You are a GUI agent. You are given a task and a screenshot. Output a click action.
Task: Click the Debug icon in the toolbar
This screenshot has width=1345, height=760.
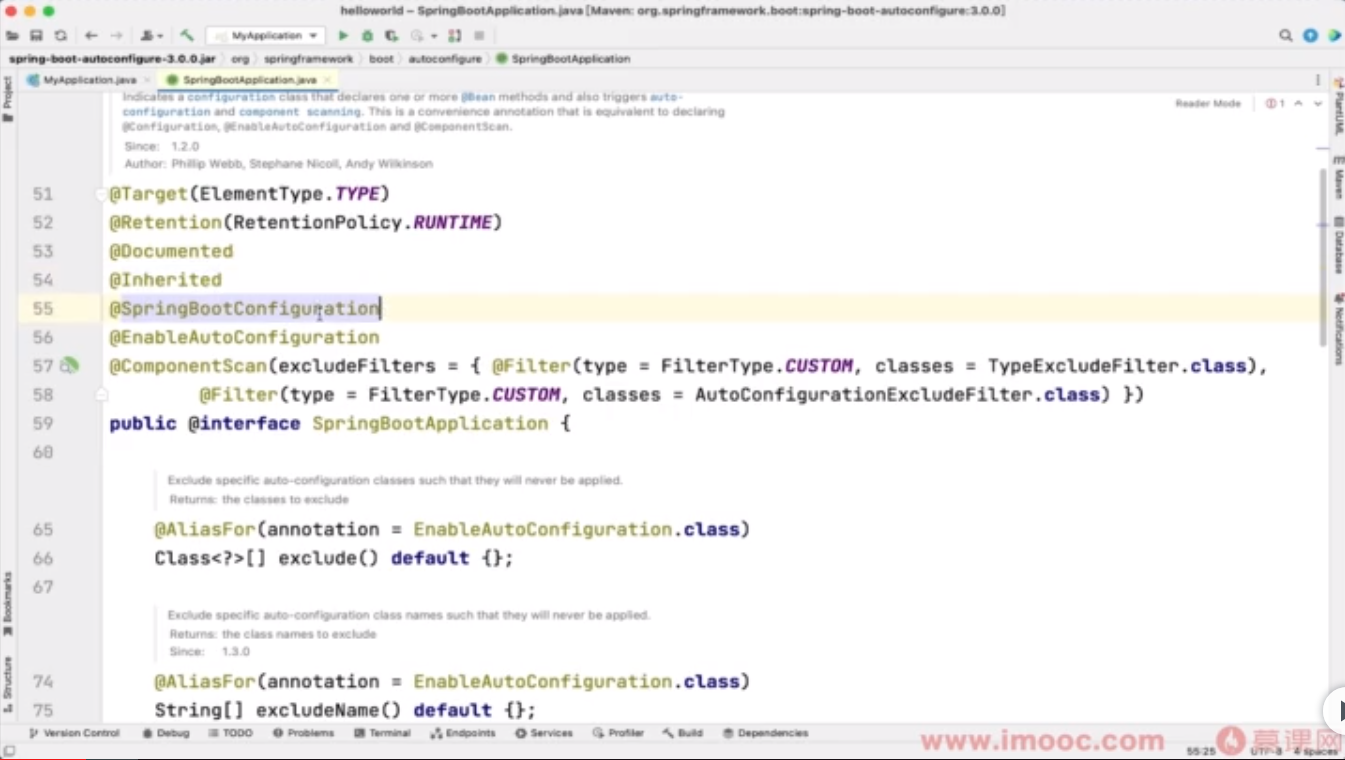(x=366, y=35)
